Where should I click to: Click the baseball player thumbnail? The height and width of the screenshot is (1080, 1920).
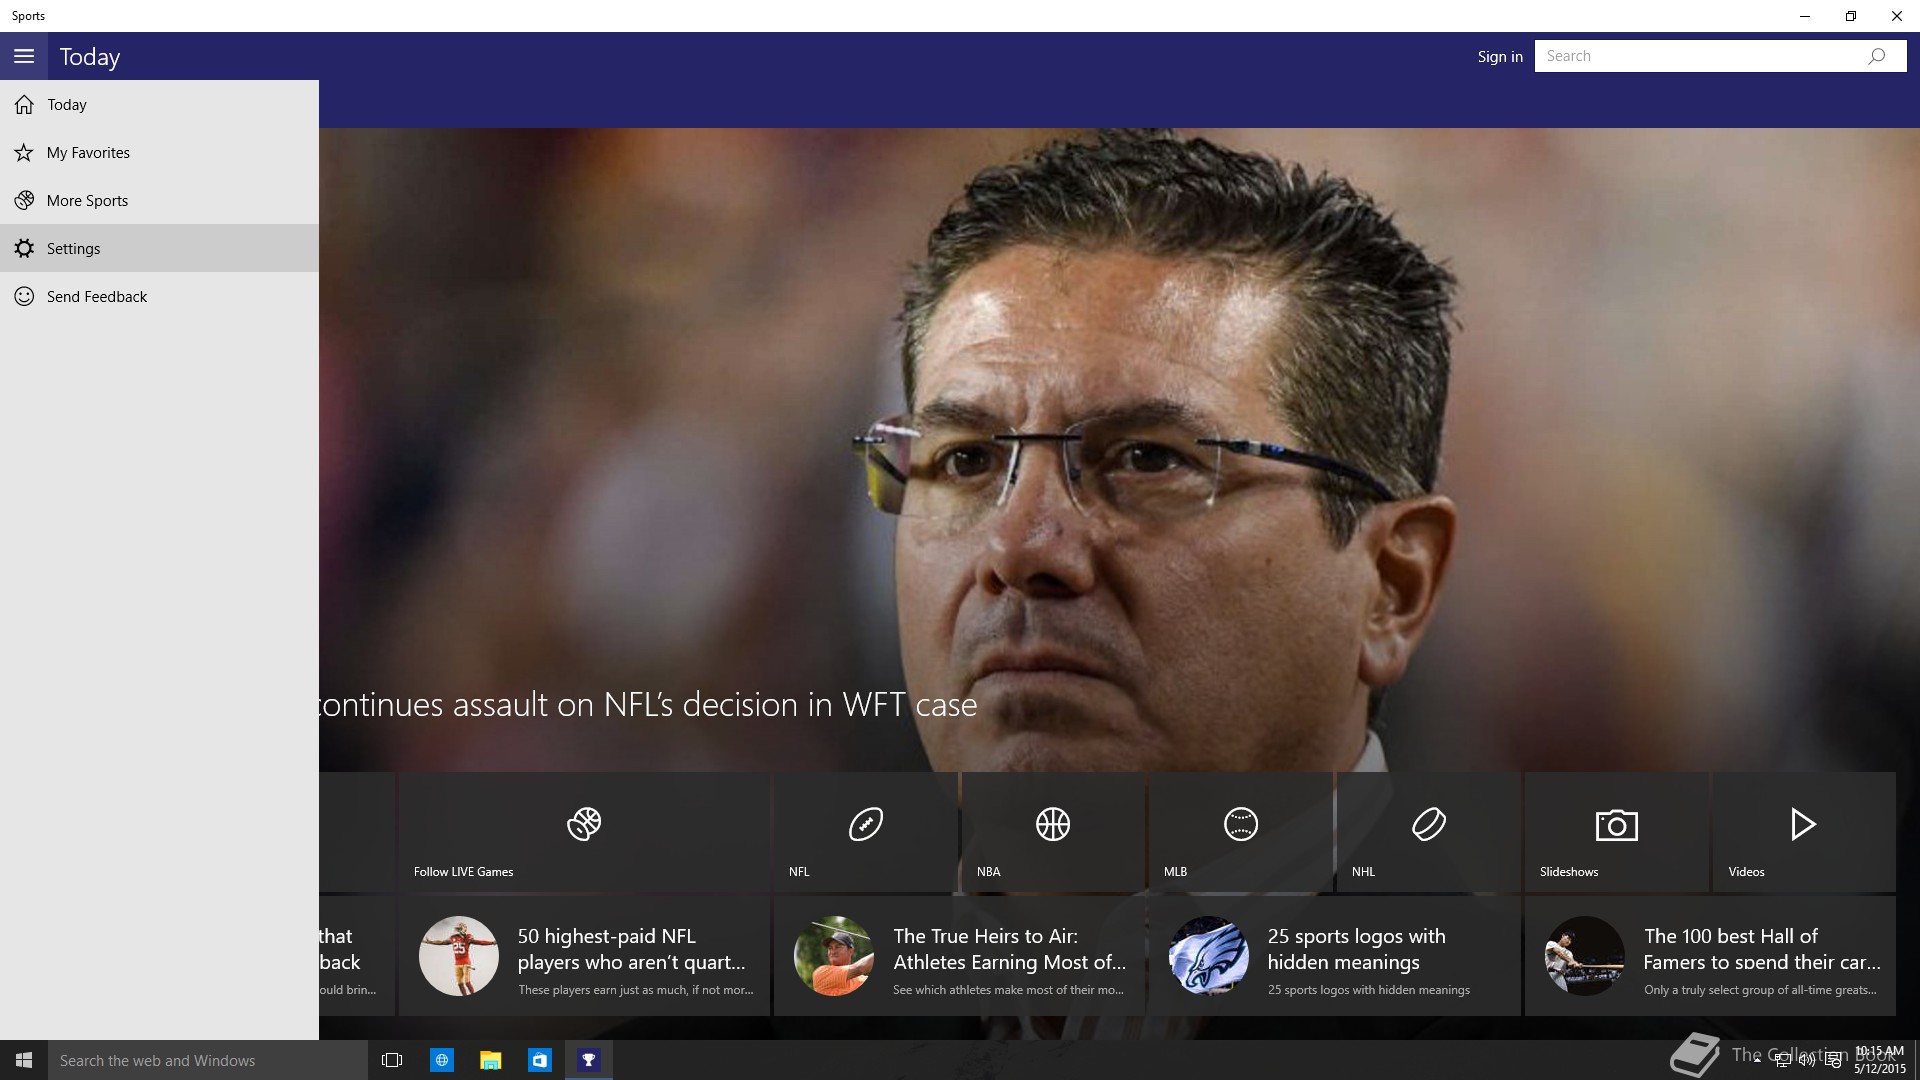point(1585,956)
